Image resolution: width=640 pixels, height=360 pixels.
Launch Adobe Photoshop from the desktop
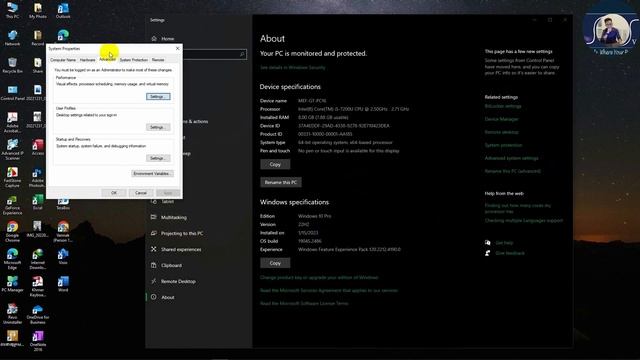coord(38,177)
